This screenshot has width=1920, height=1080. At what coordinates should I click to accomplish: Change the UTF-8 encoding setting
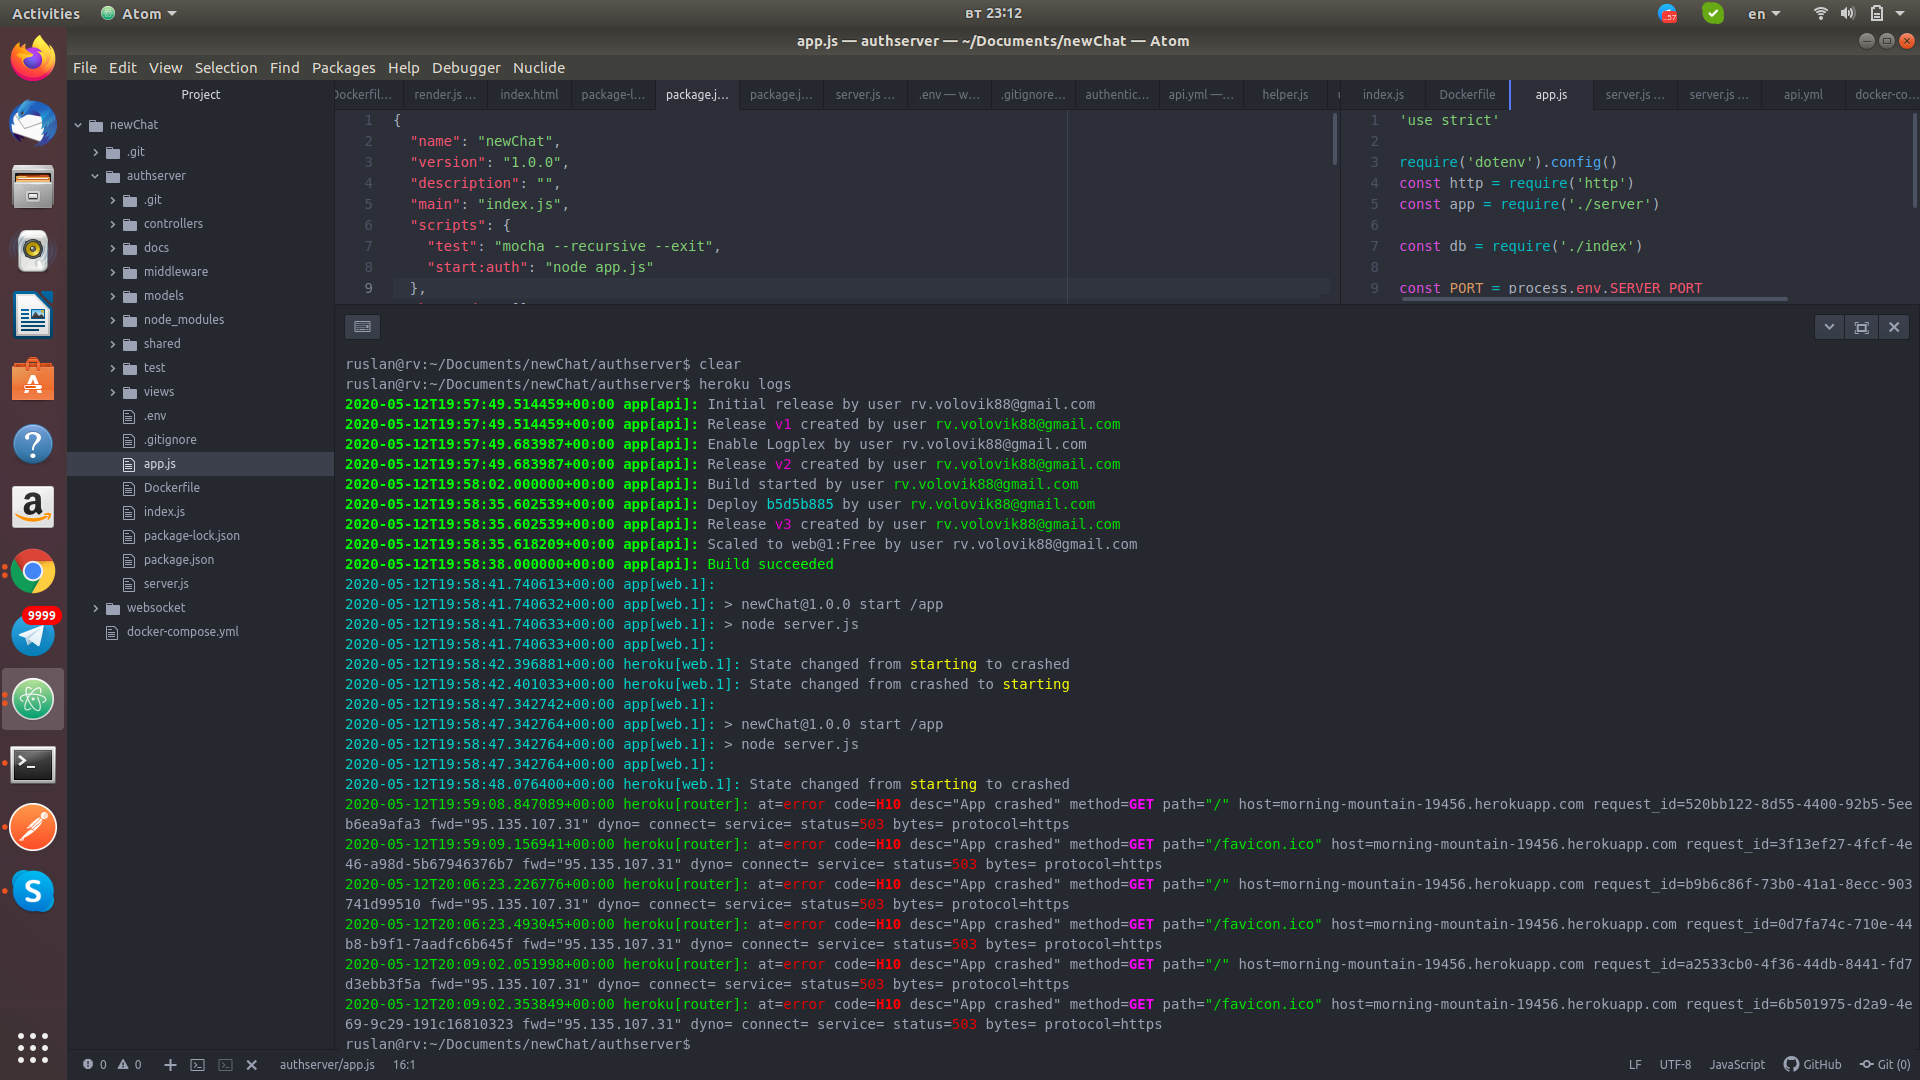(1675, 1065)
